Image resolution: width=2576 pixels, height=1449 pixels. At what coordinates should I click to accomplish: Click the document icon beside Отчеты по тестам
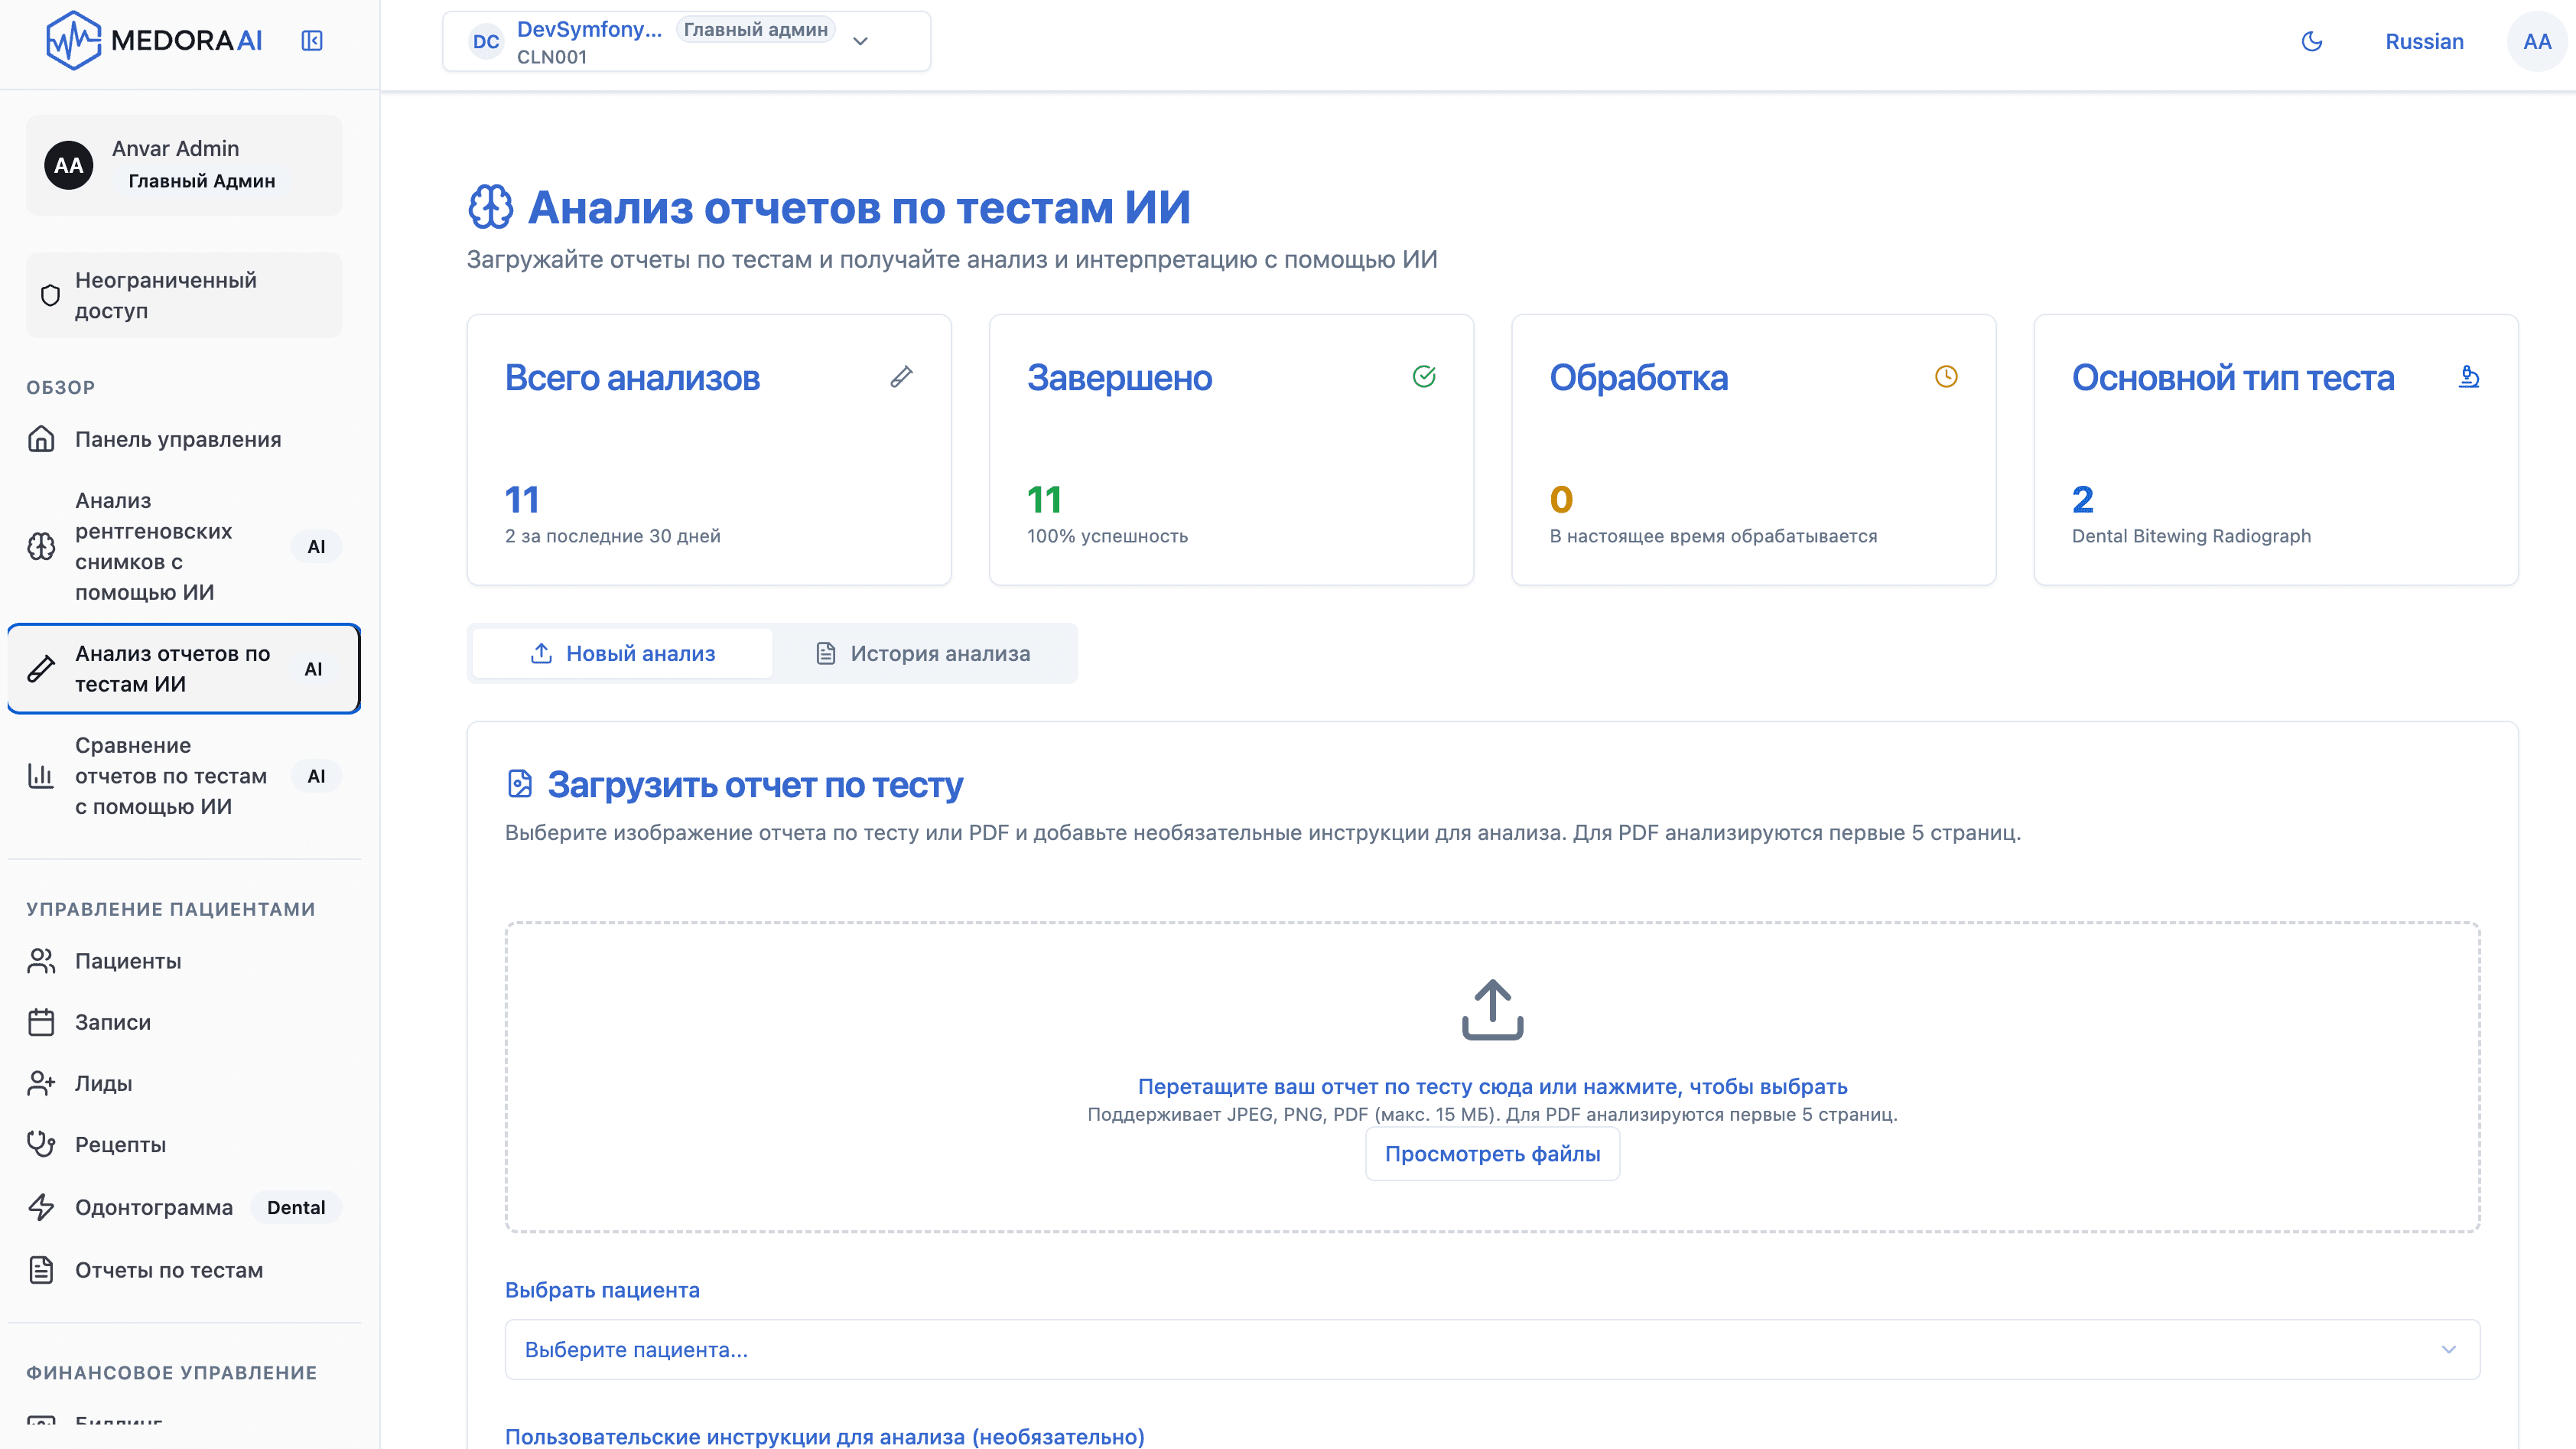[41, 1270]
